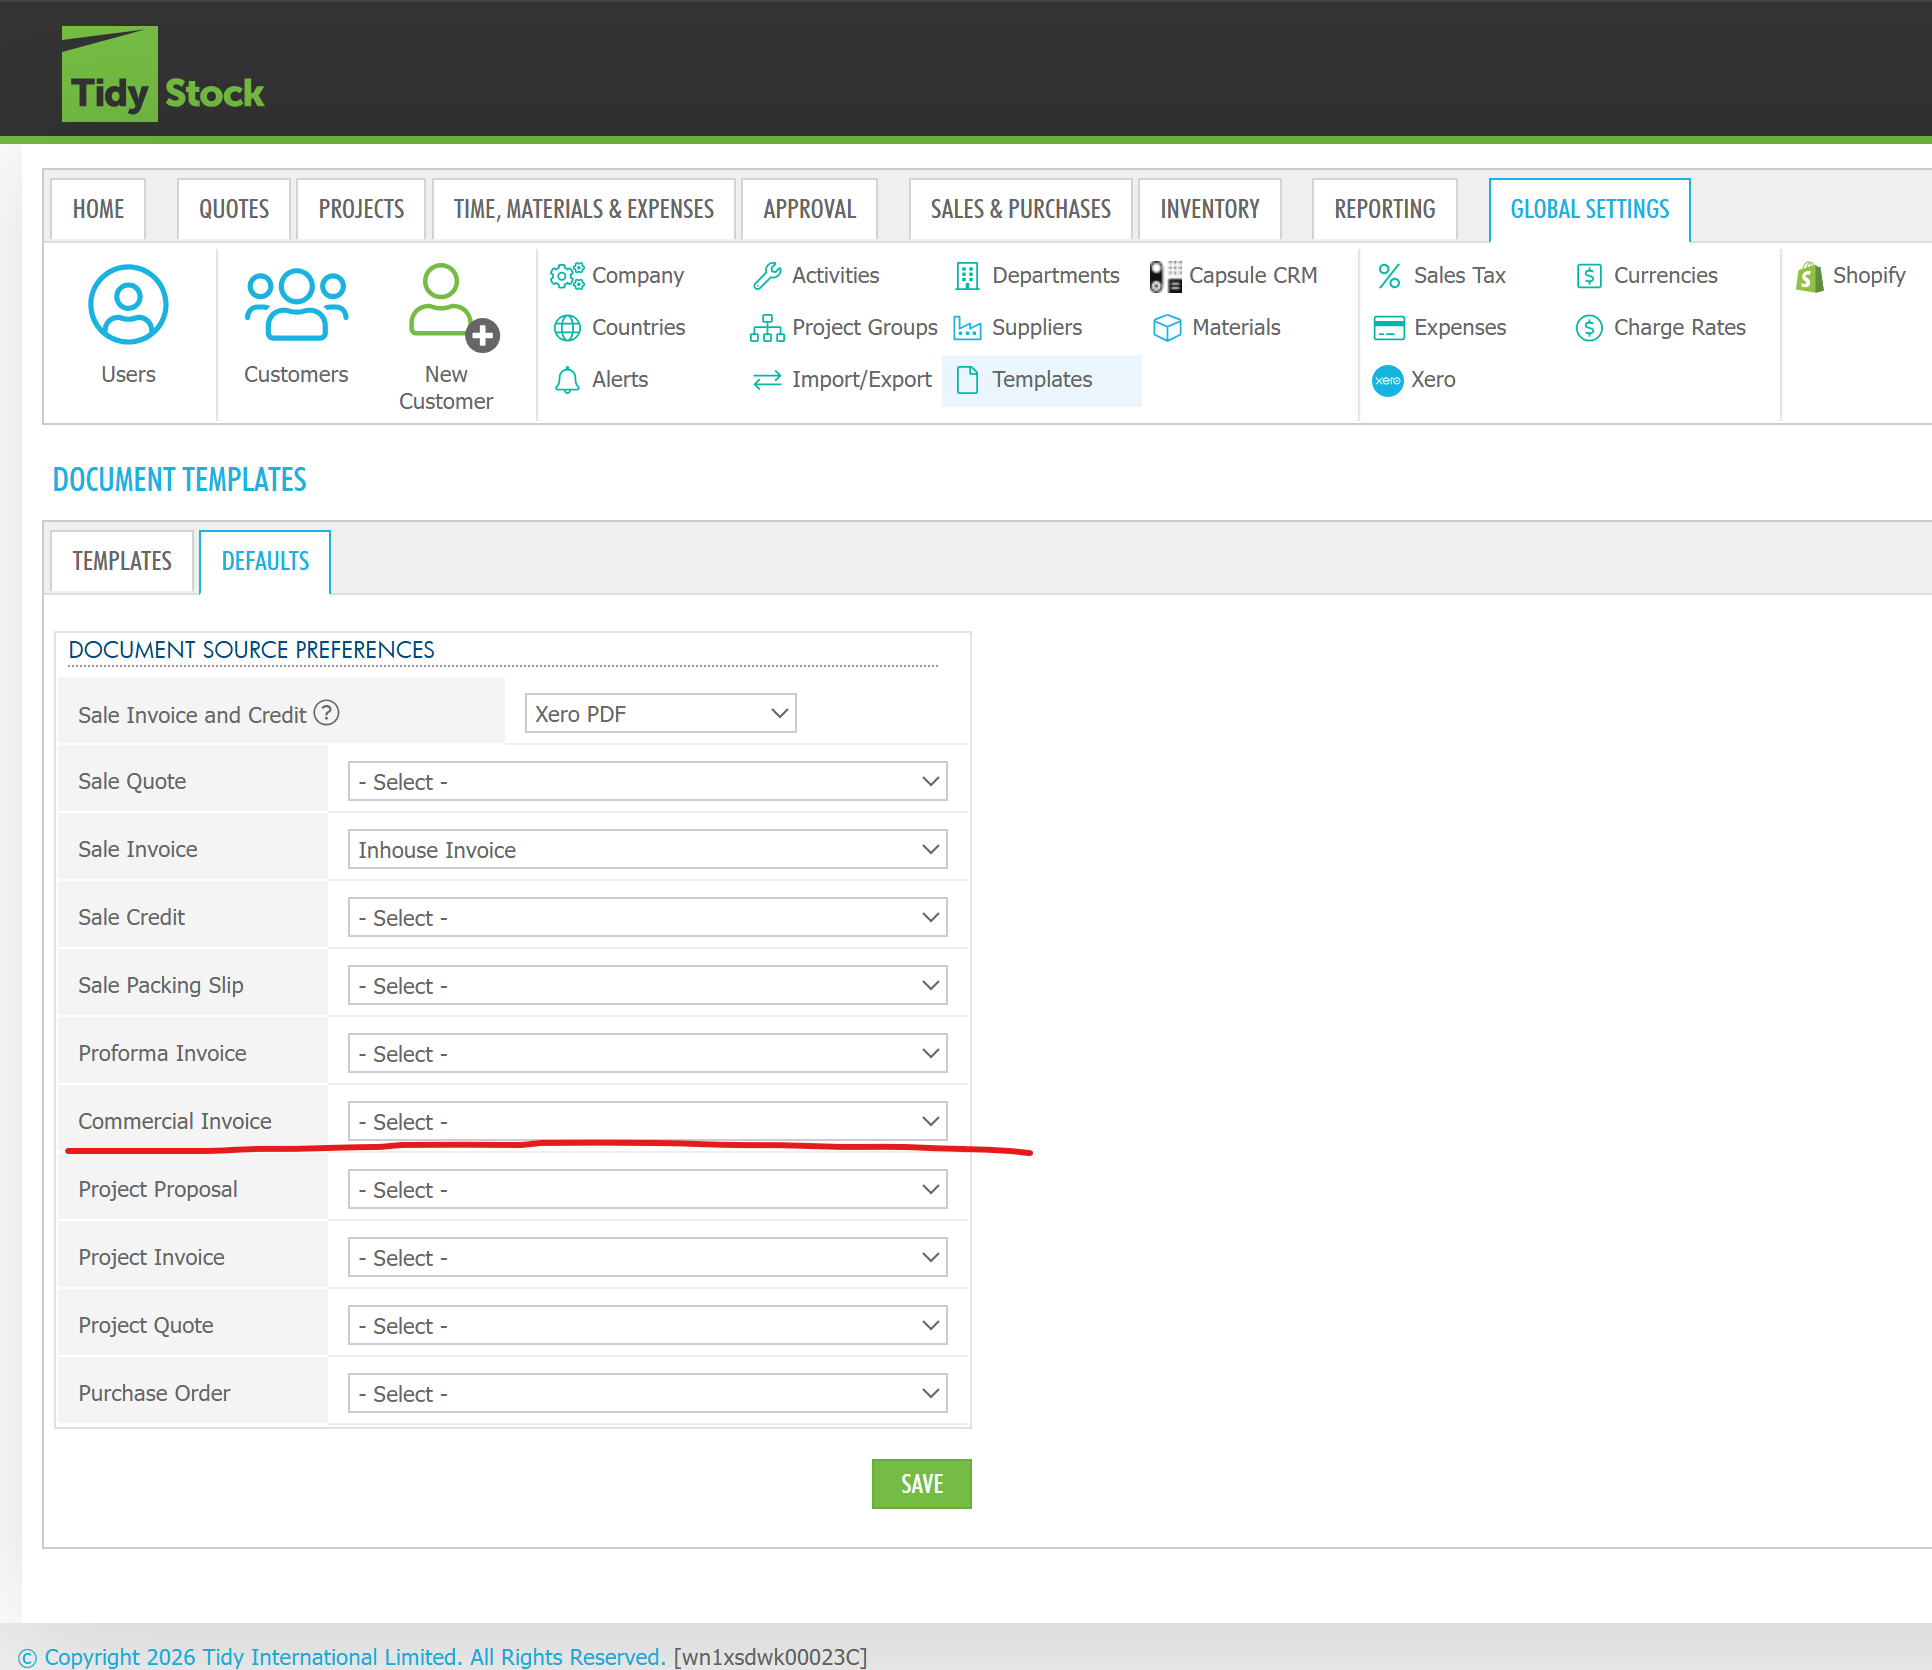
Task: Click the Purchase Order row label
Action: click(x=154, y=1394)
